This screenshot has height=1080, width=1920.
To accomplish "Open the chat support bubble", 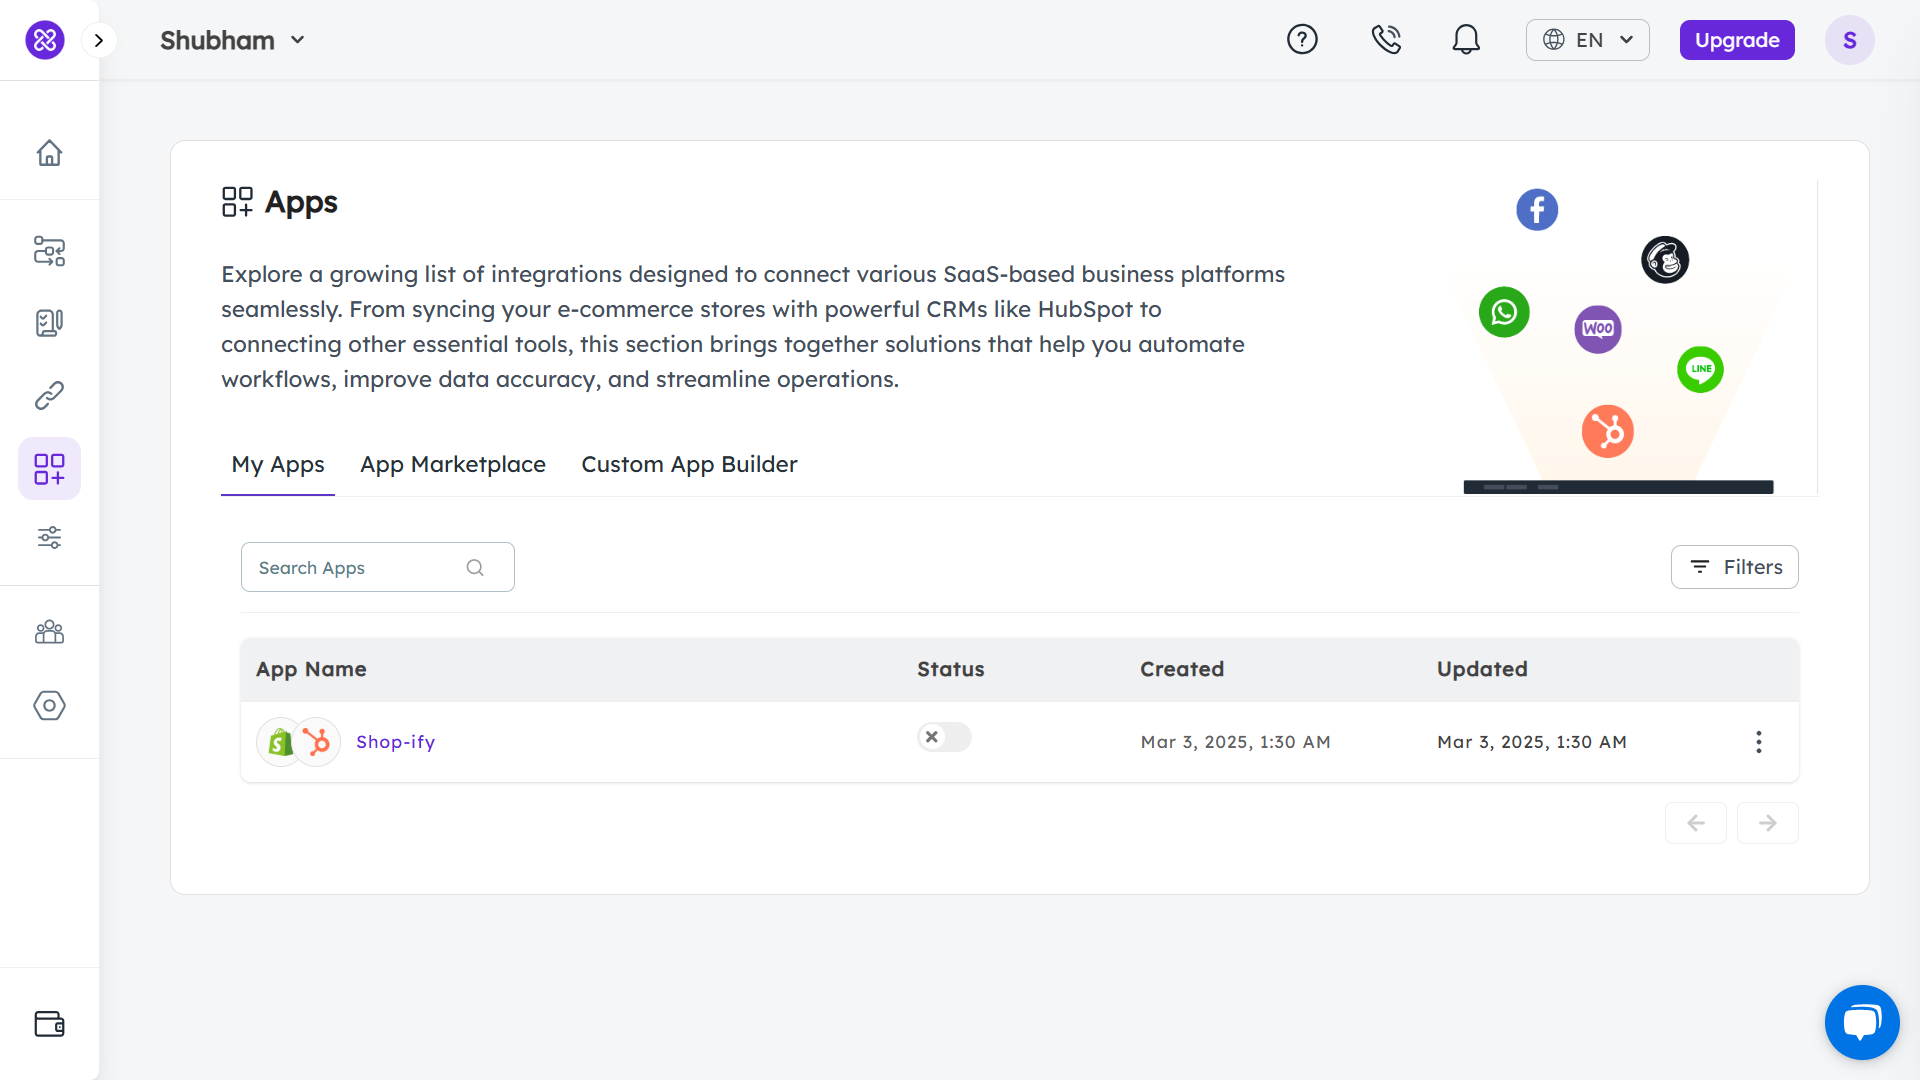I will (1862, 1022).
